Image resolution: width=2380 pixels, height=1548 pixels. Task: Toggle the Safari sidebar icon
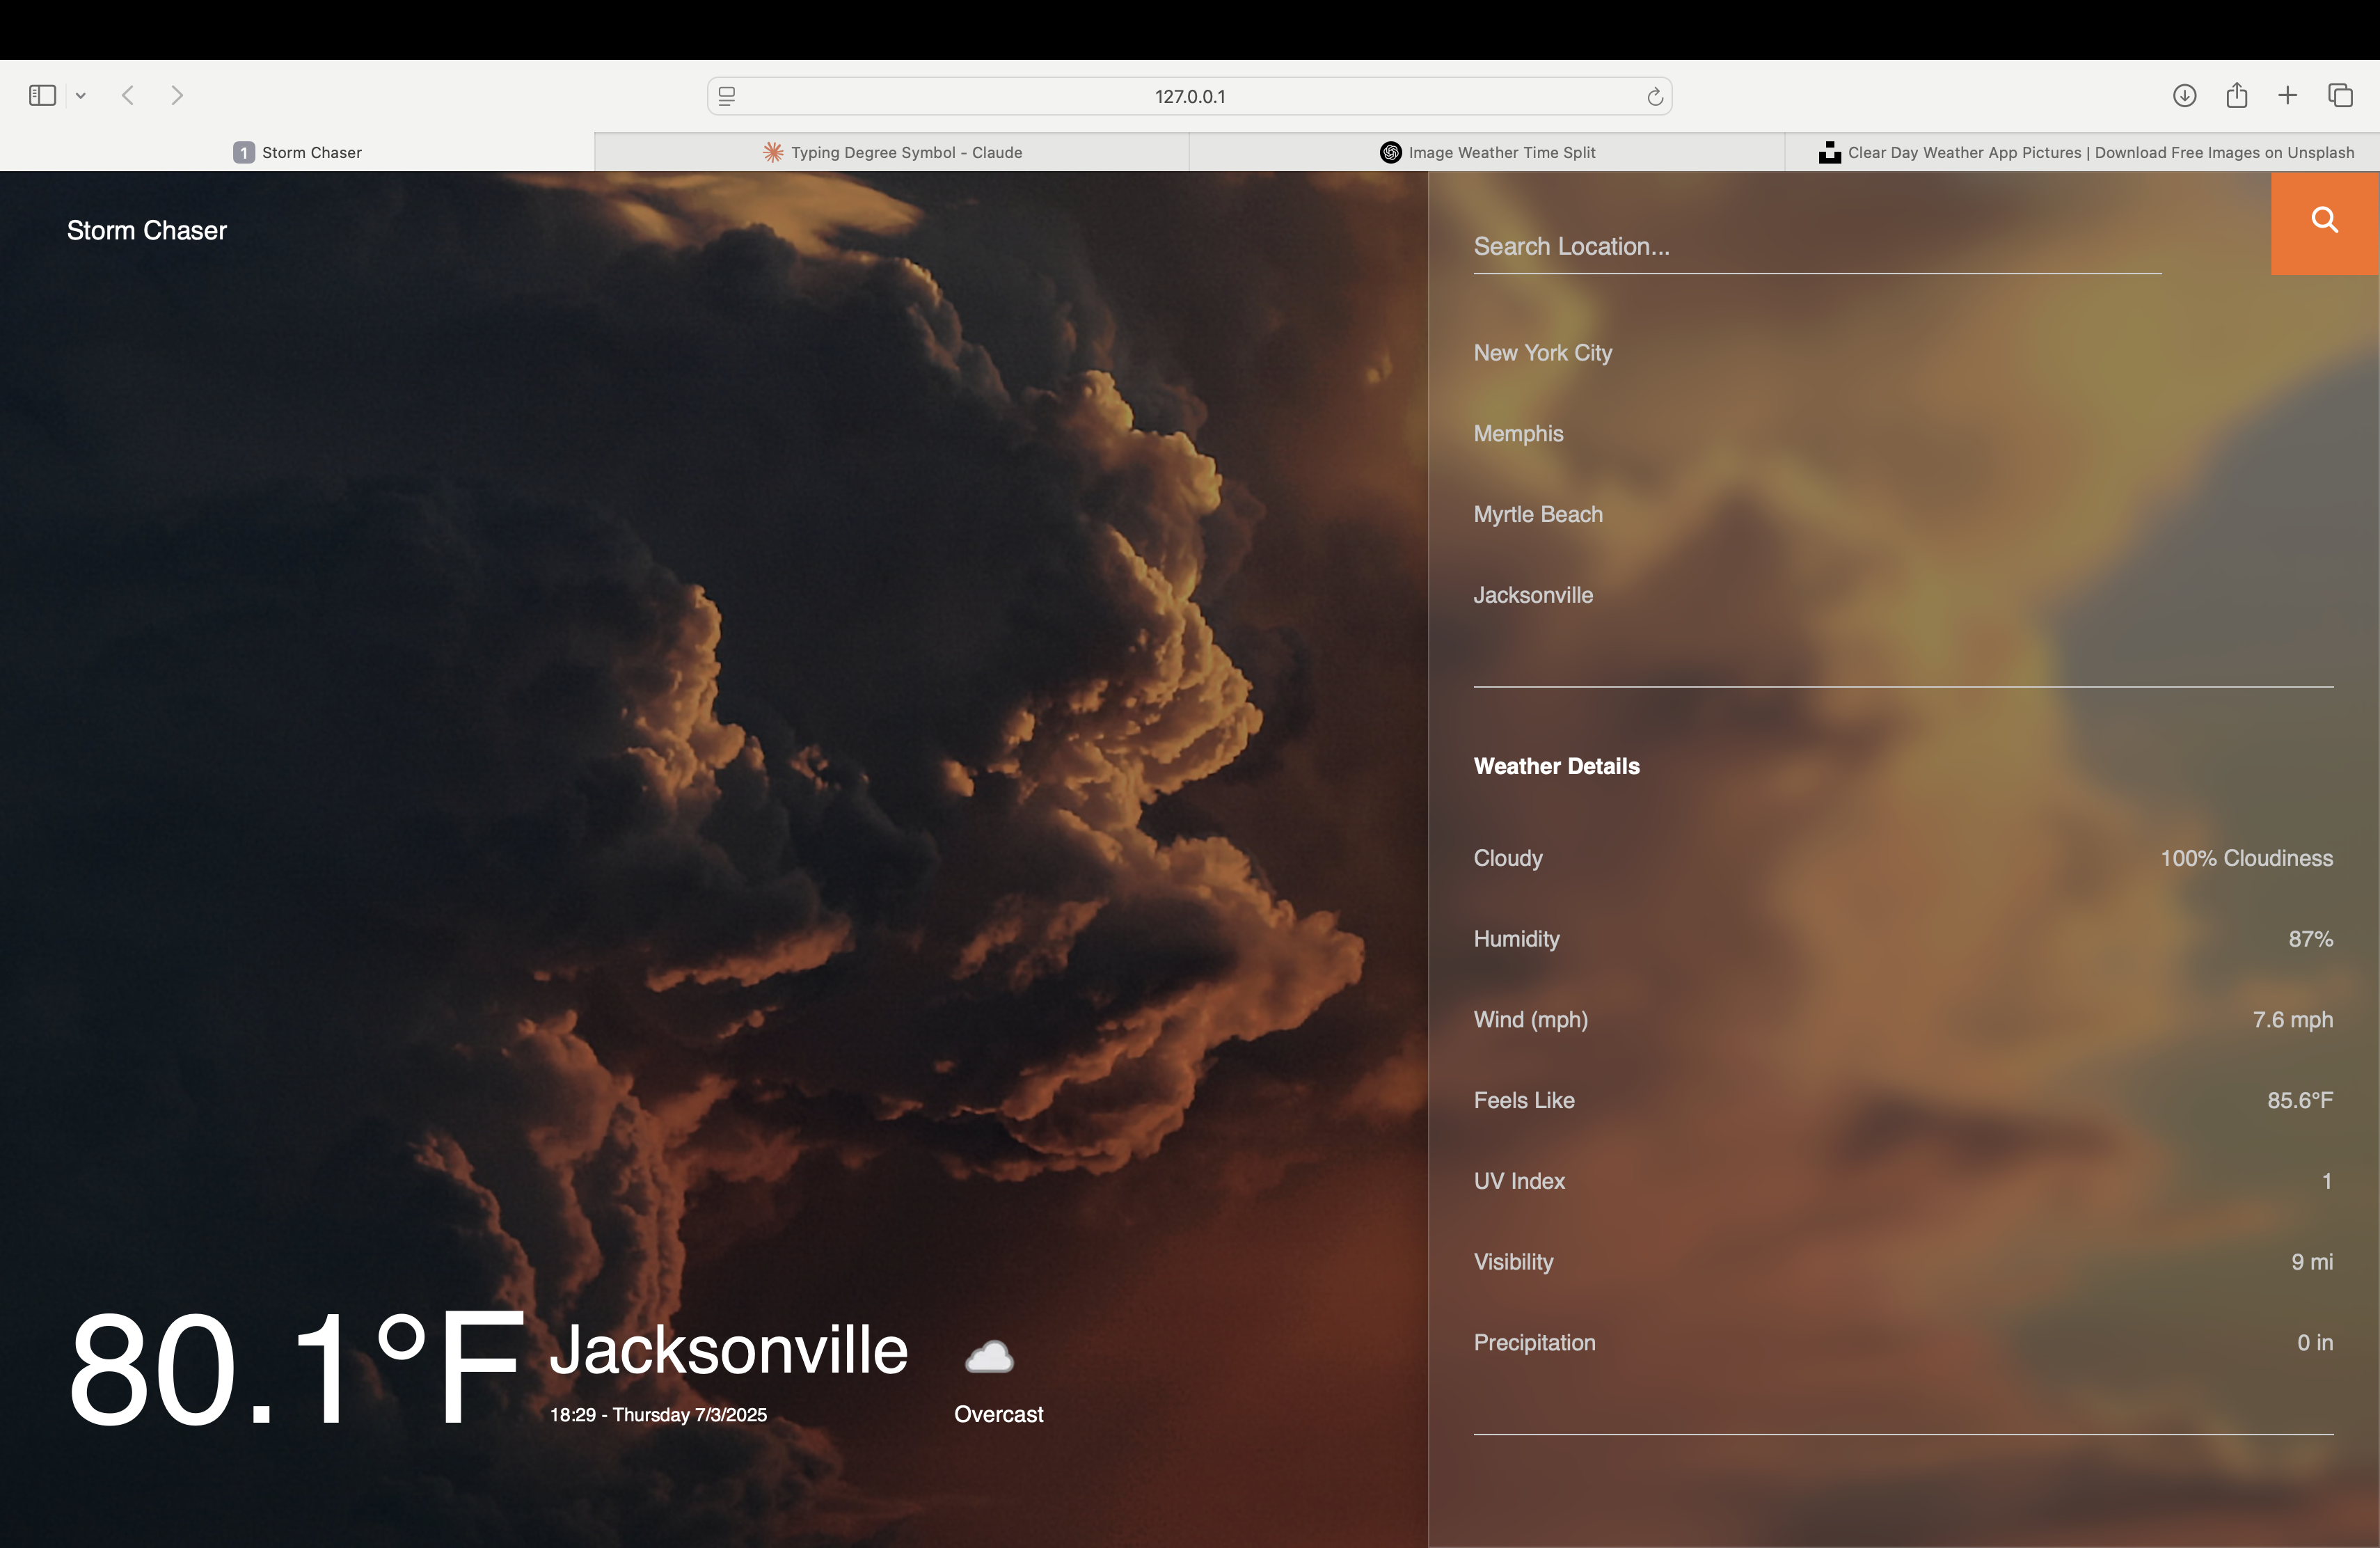click(x=42, y=96)
